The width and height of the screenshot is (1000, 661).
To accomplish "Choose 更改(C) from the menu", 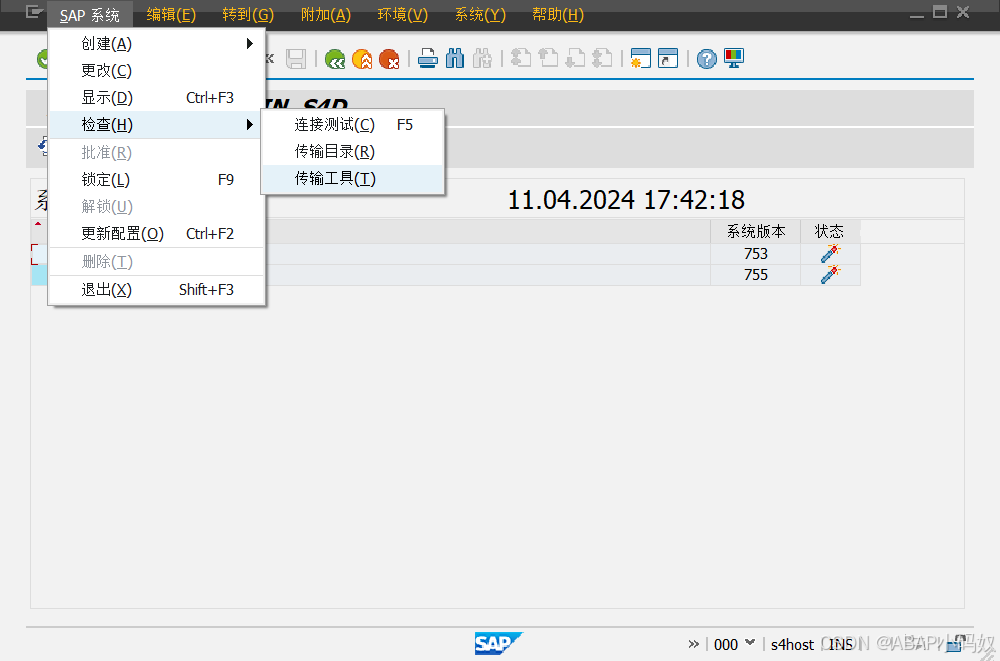I will coord(157,70).
